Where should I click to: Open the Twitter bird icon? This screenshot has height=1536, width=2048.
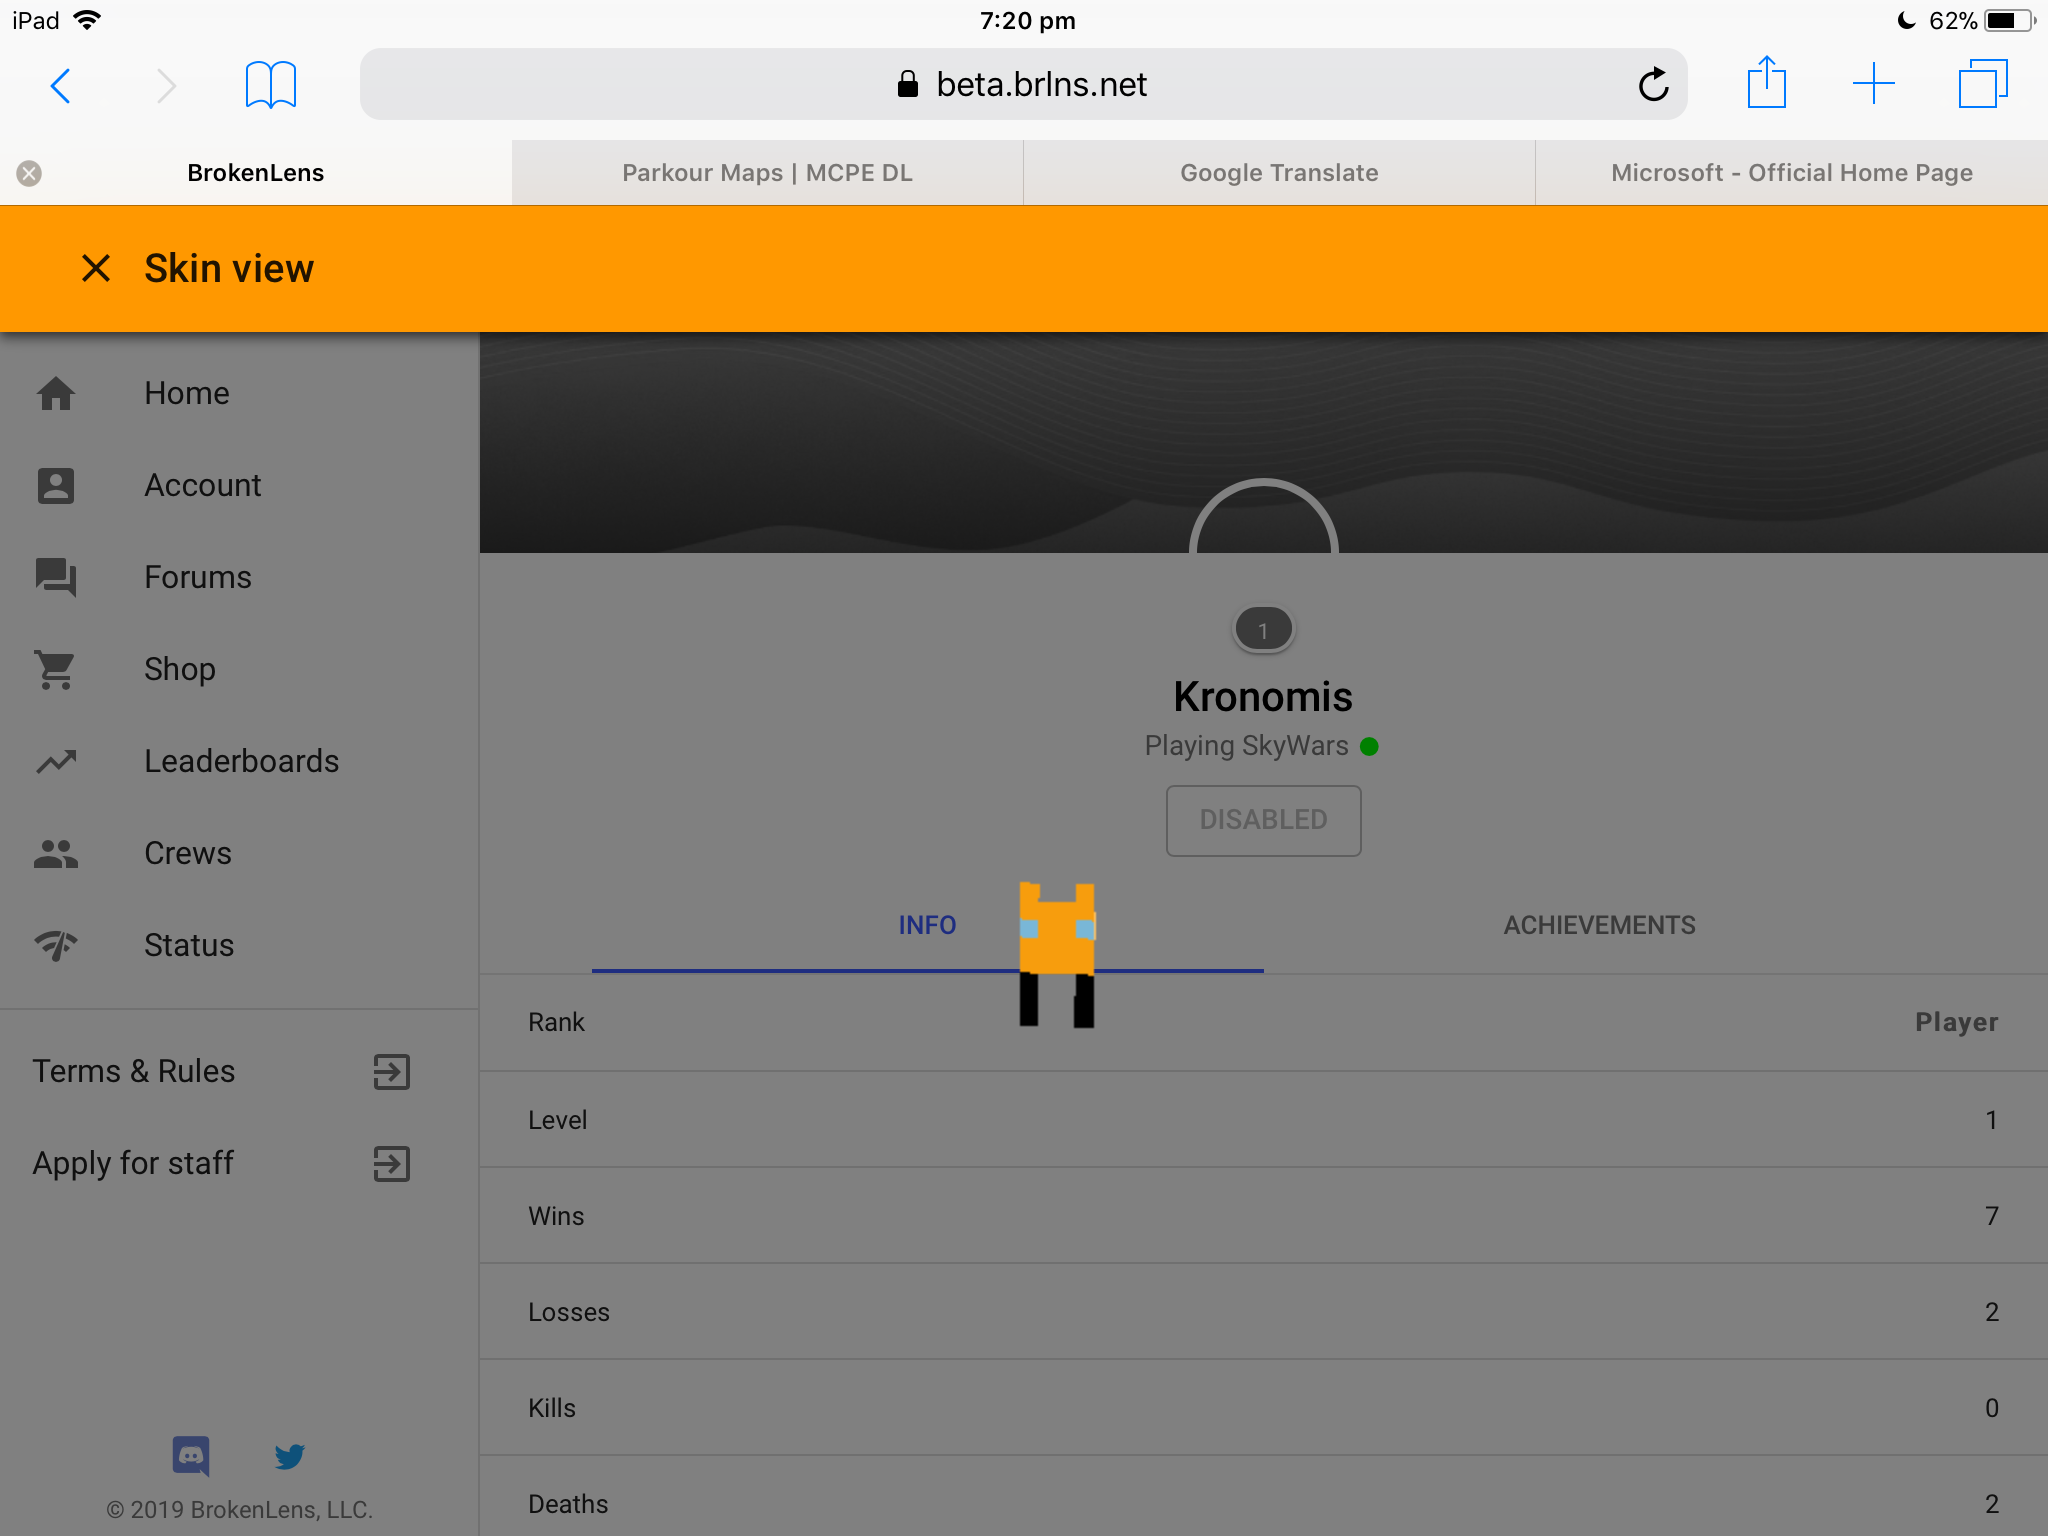(290, 1456)
